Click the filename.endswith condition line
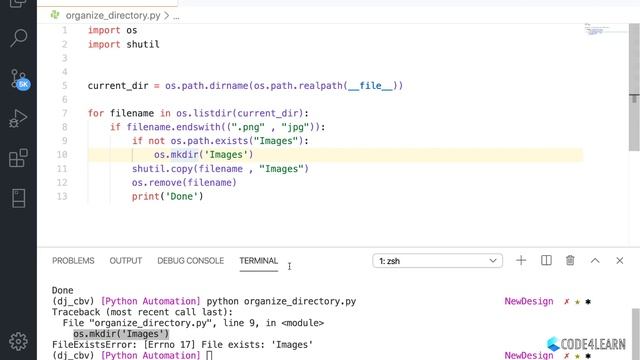 (218, 127)
